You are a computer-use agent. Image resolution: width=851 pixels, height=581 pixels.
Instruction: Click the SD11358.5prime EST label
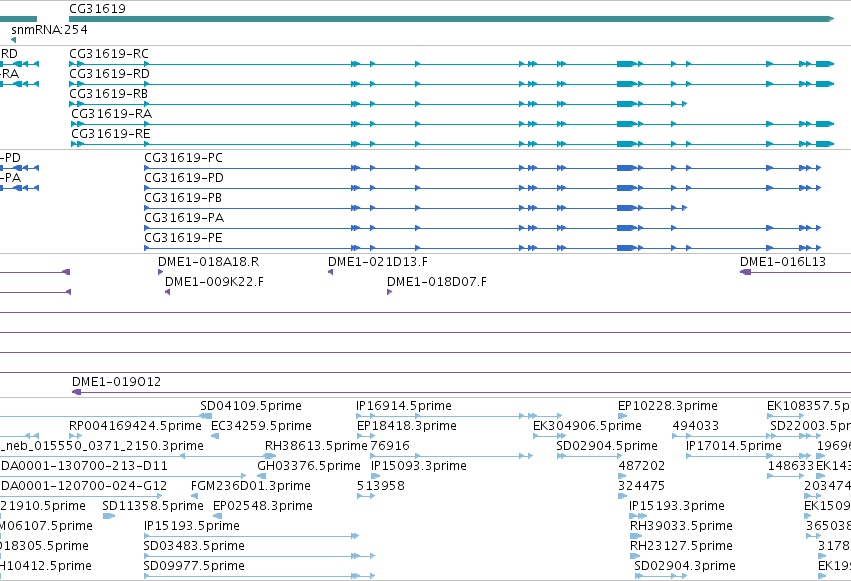(153, 506)
